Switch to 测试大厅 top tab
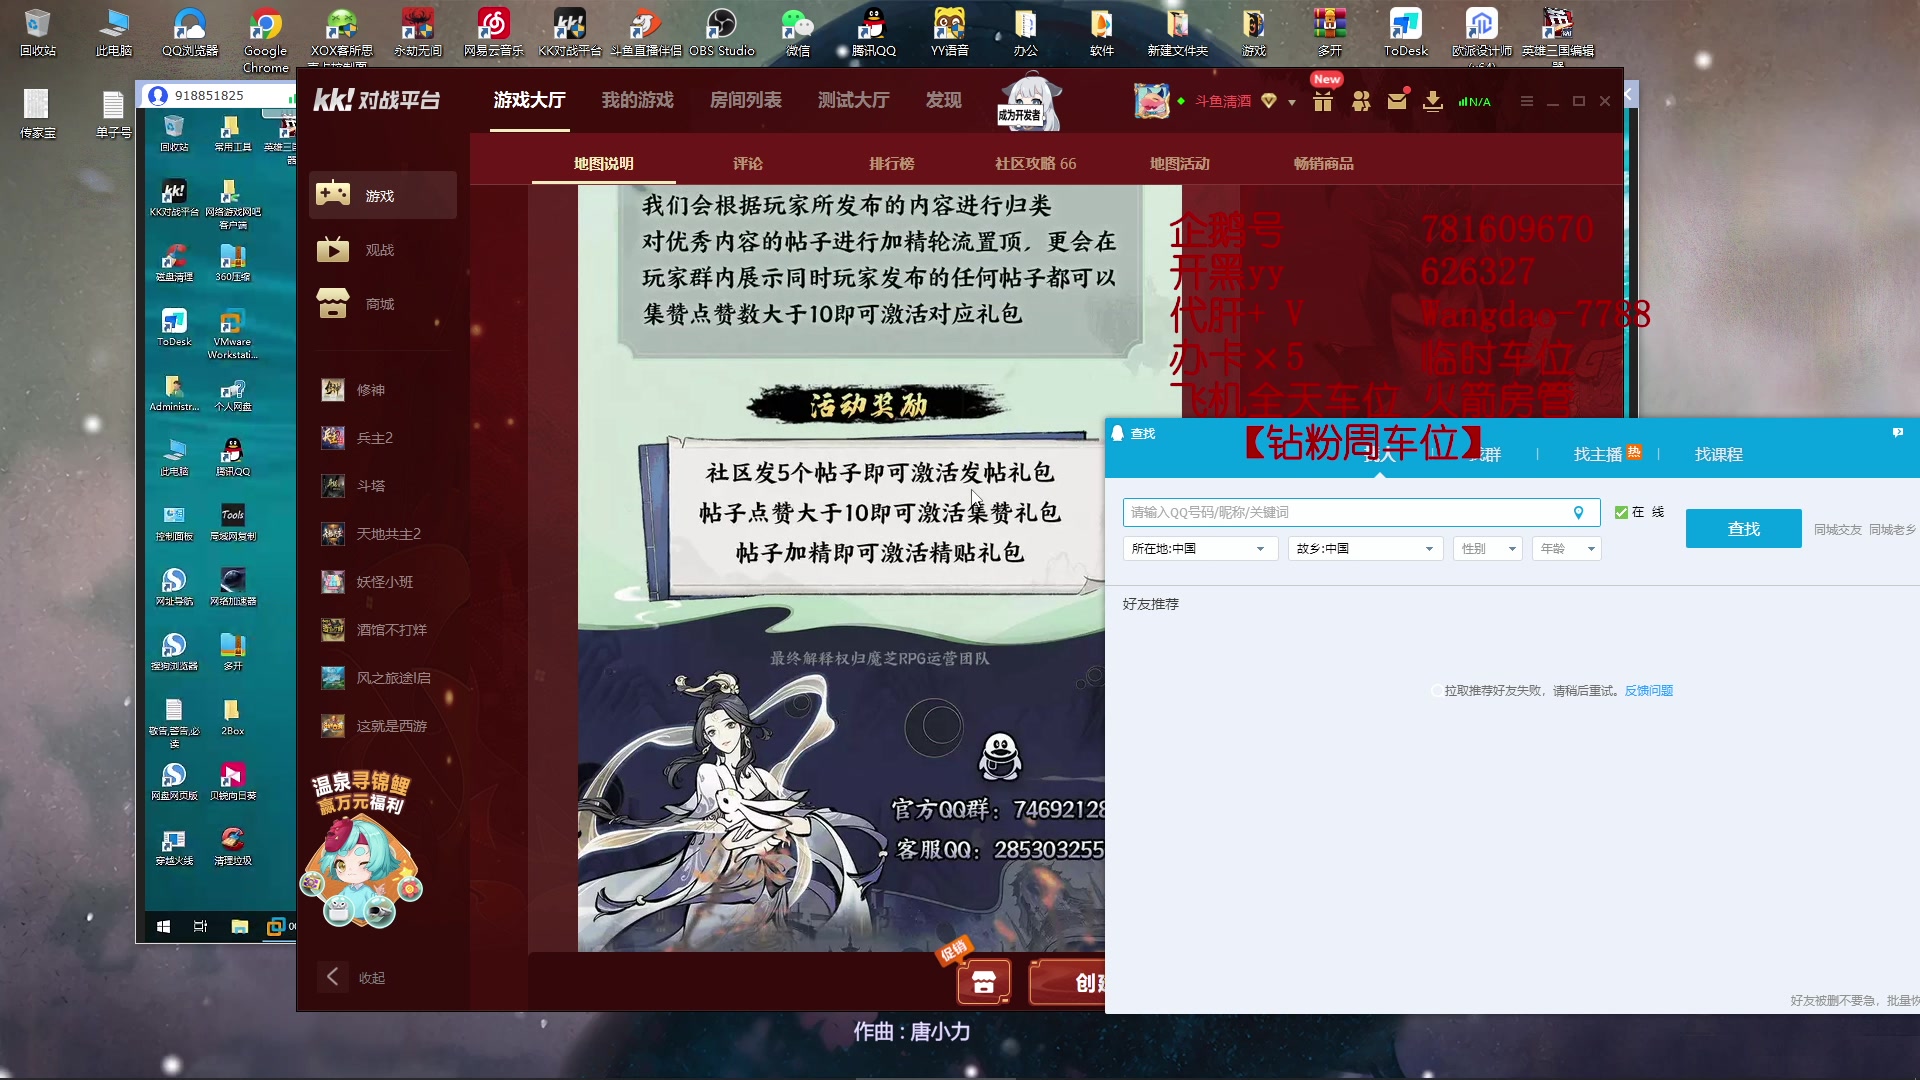The image size is (1920, 1080). pos(853,100)
